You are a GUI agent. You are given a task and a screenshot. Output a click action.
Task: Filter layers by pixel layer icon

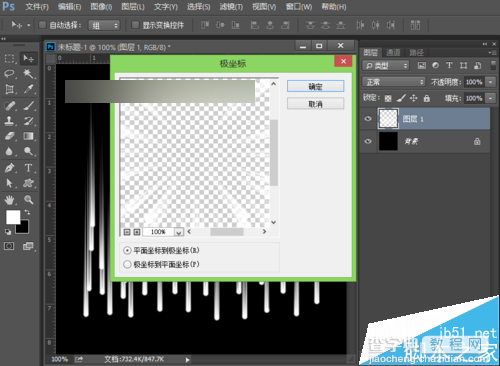(x=422, y=65)
